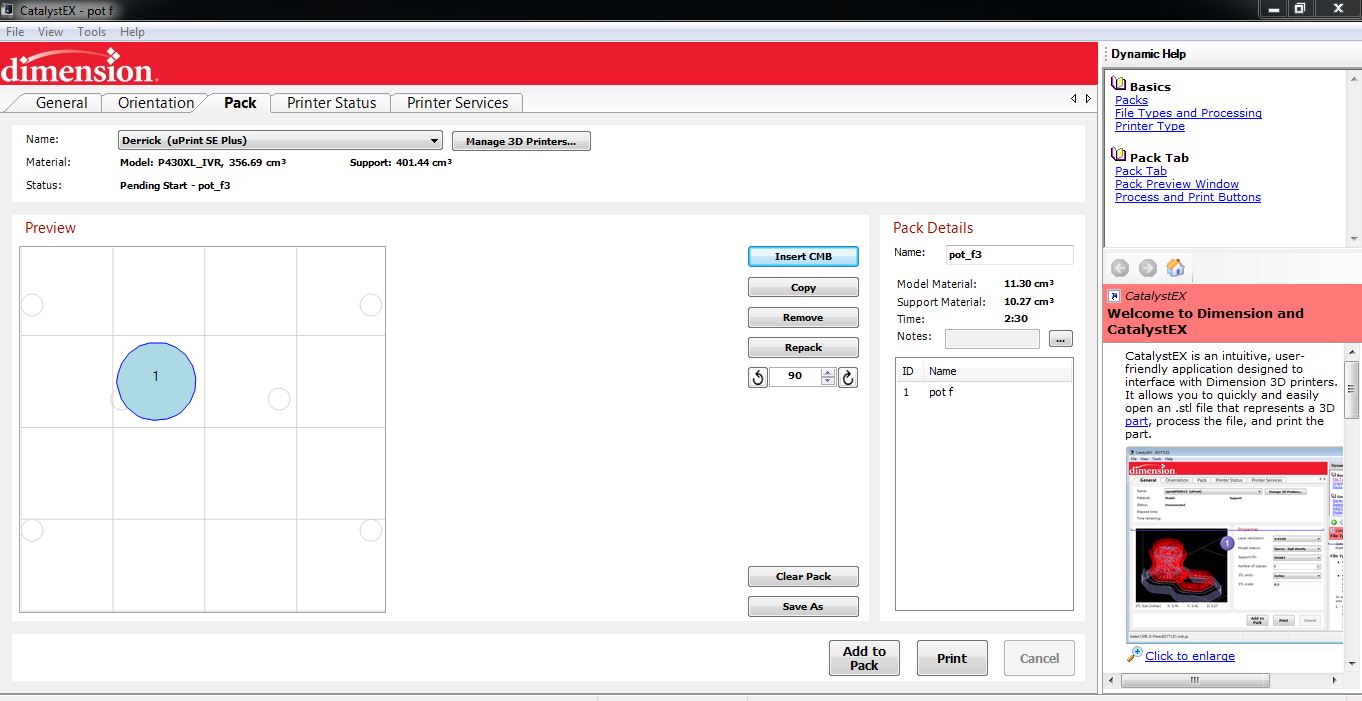Click the Insert CMB button

point(803,257)
